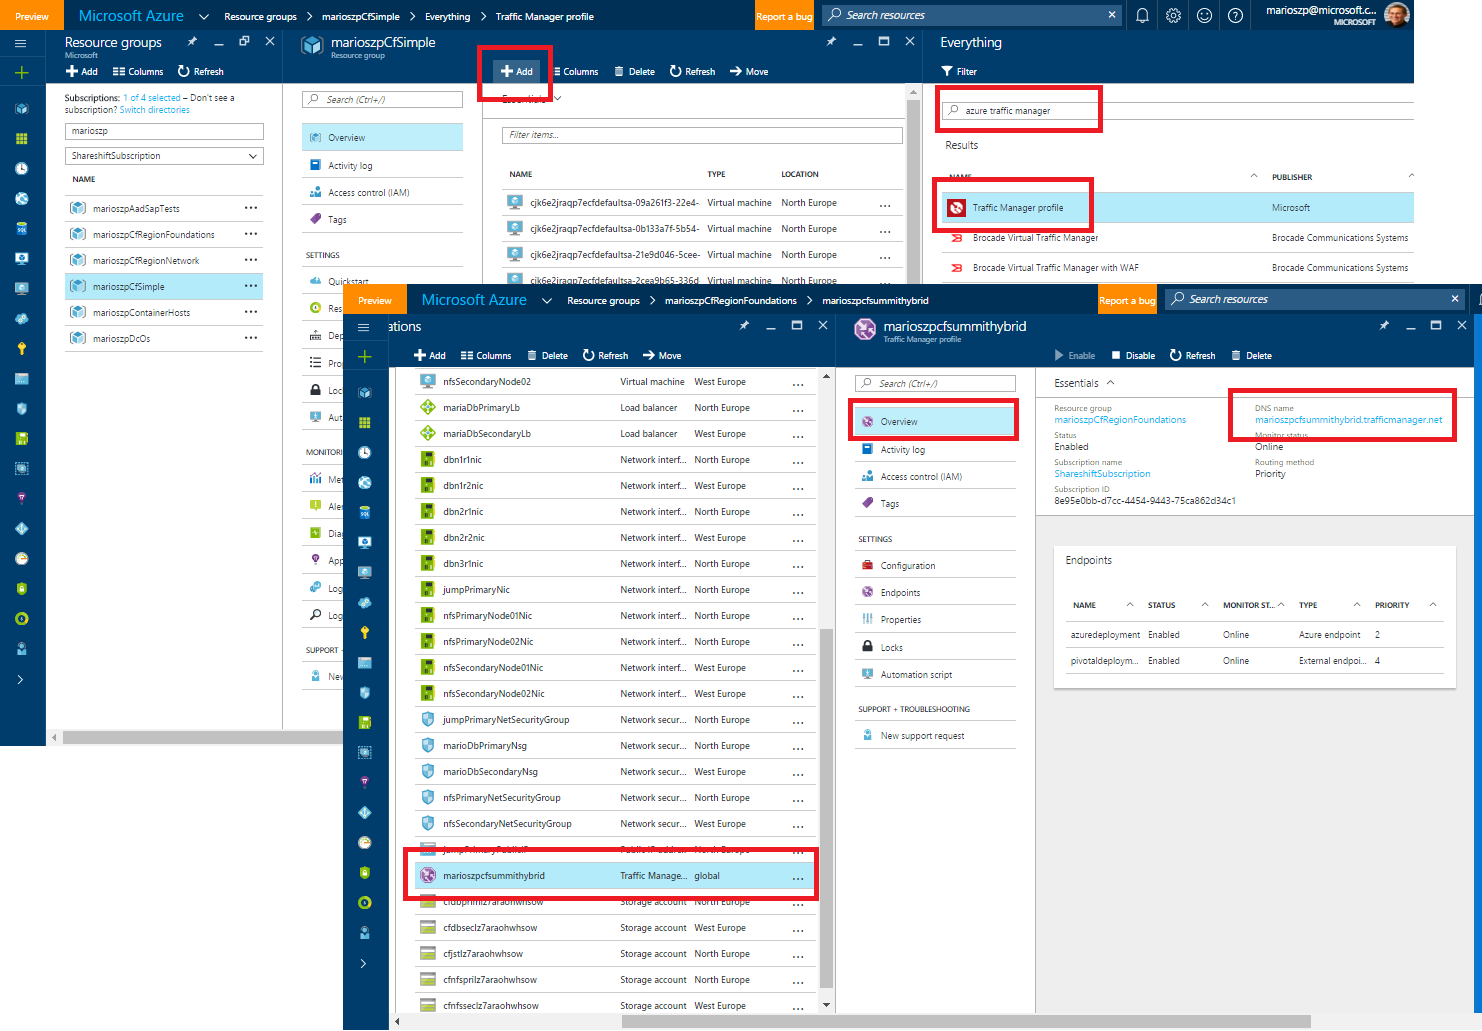Open Locks in Traffic Manager settings

(935, 647)
